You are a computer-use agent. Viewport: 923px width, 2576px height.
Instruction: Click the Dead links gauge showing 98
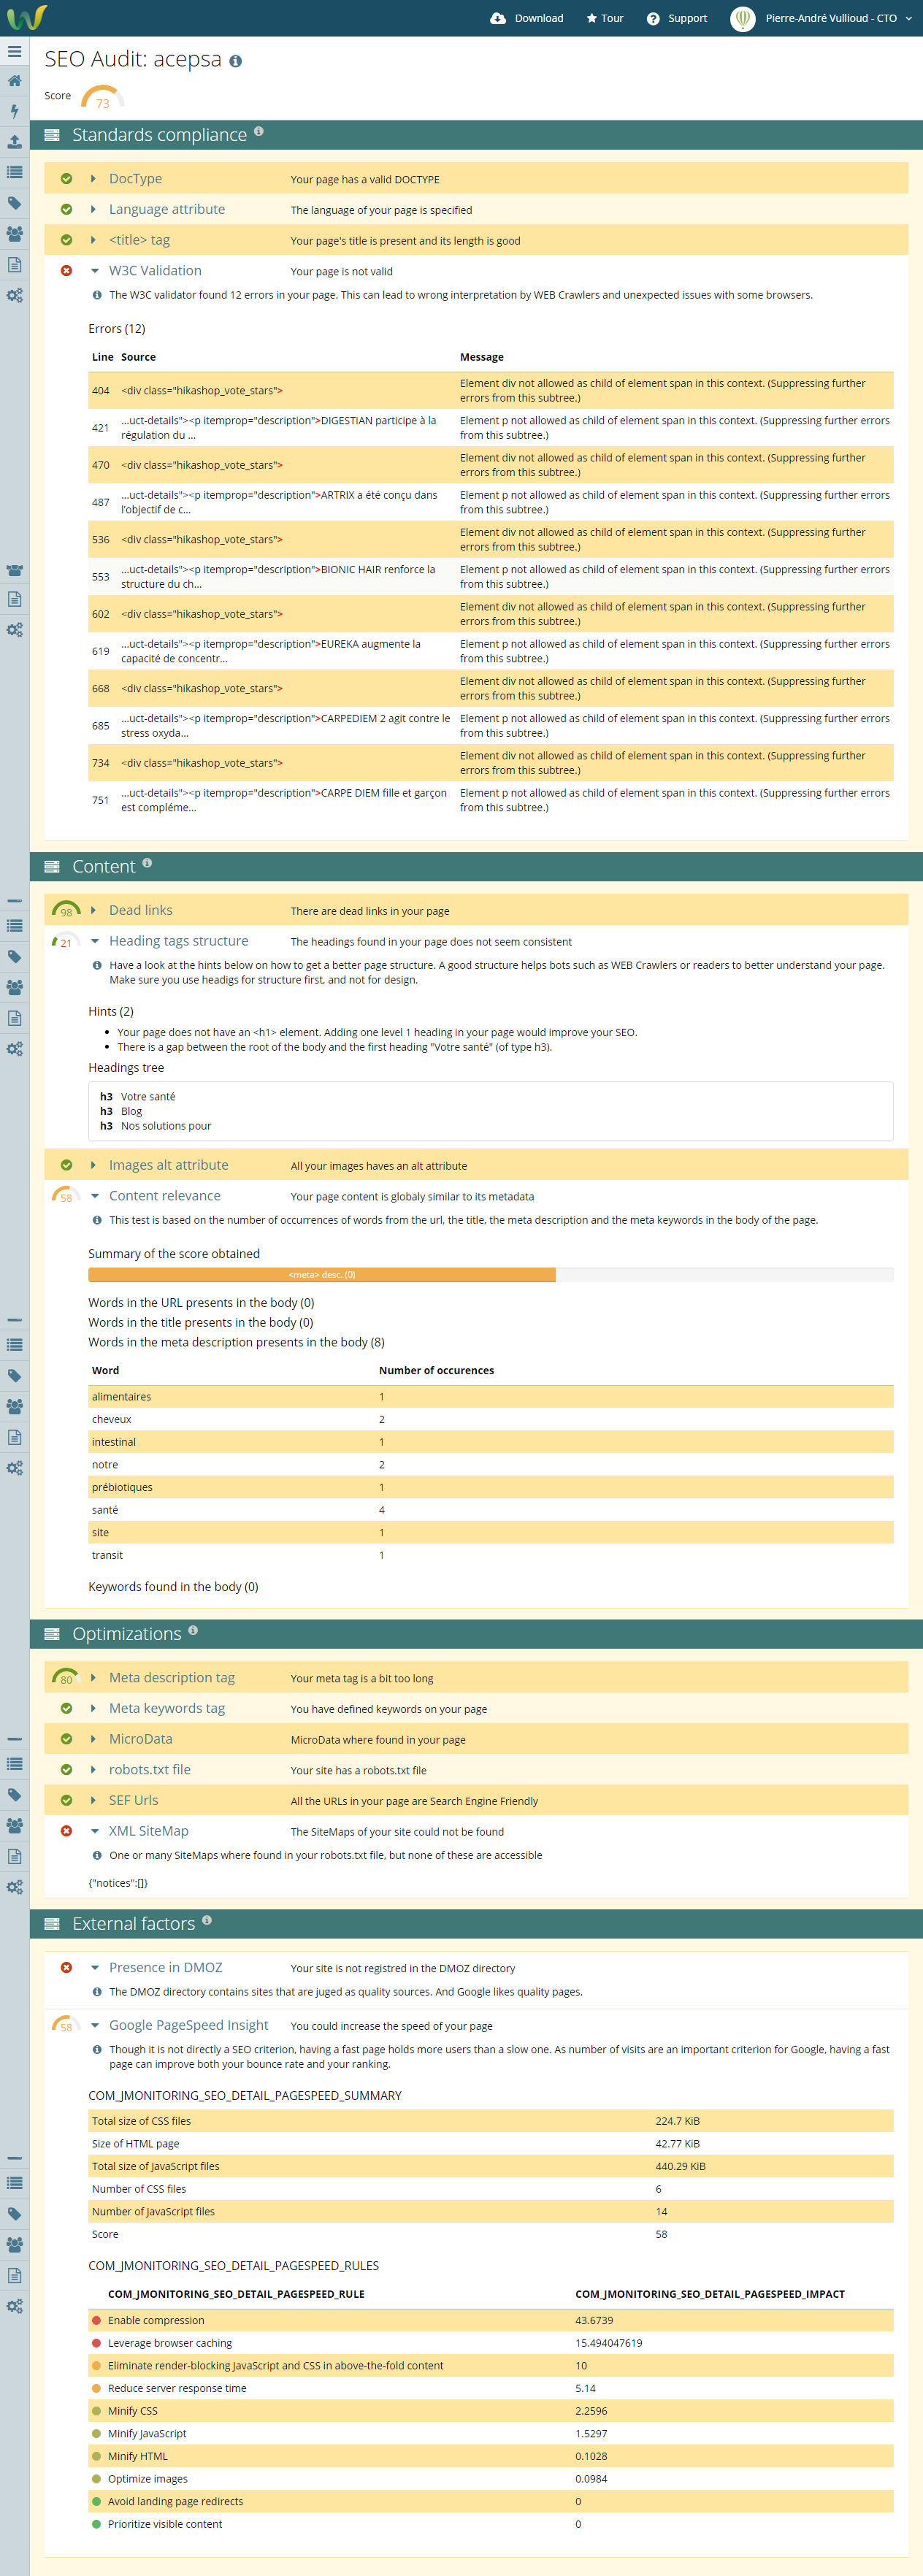click(x=66, y=909)
